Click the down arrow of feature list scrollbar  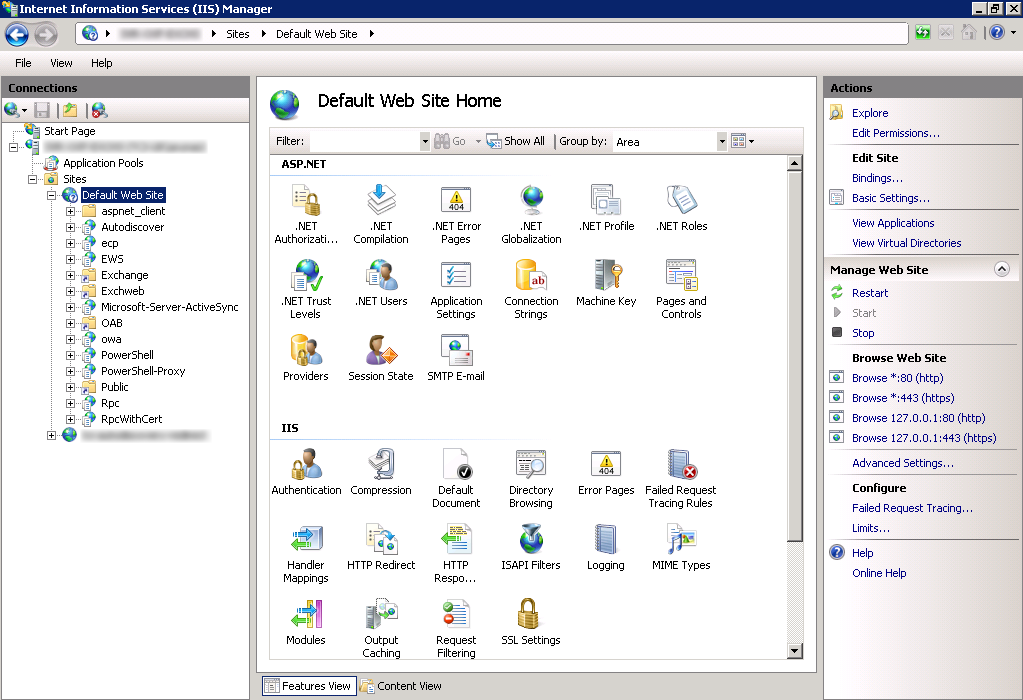[x=794, y=650]
